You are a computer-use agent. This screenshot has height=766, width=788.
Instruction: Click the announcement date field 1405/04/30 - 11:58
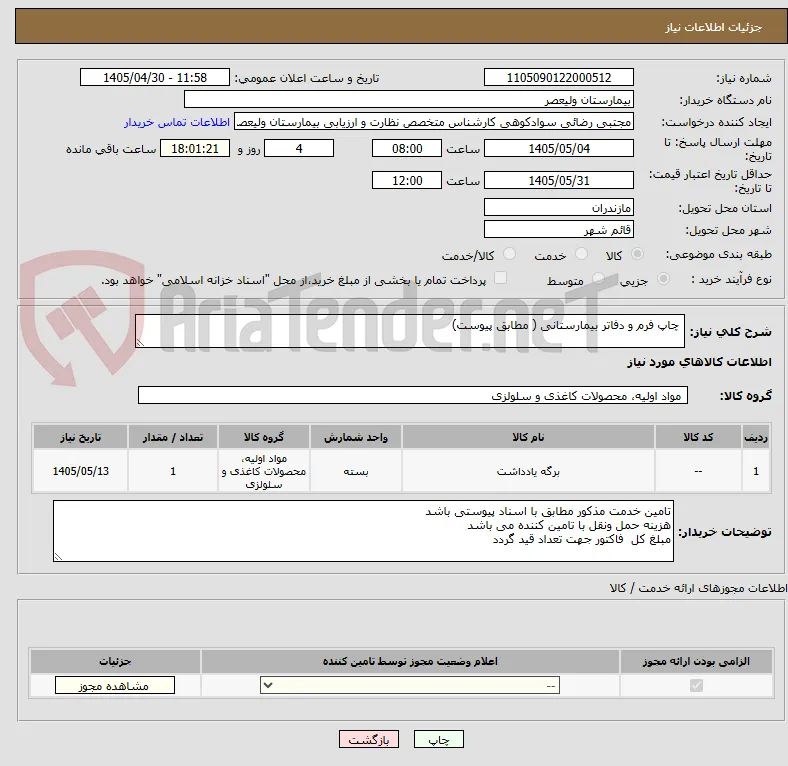point(155,77)
